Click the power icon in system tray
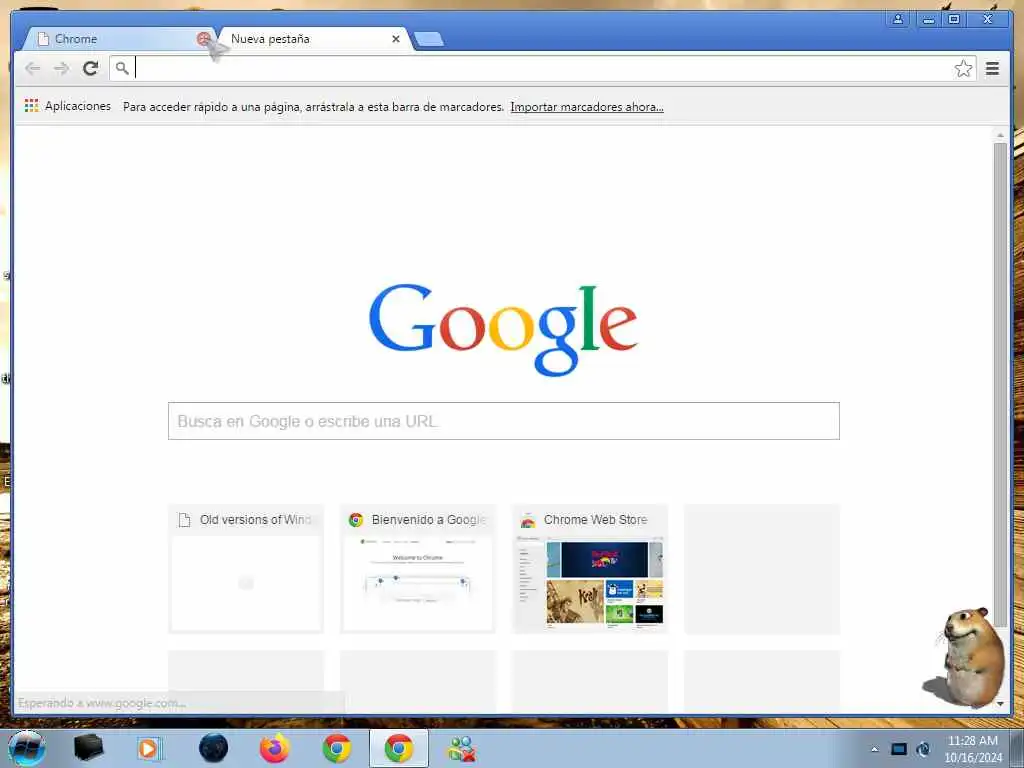Image resolution: width=1024 pixels, height=768 pixels. pos(923,749)
